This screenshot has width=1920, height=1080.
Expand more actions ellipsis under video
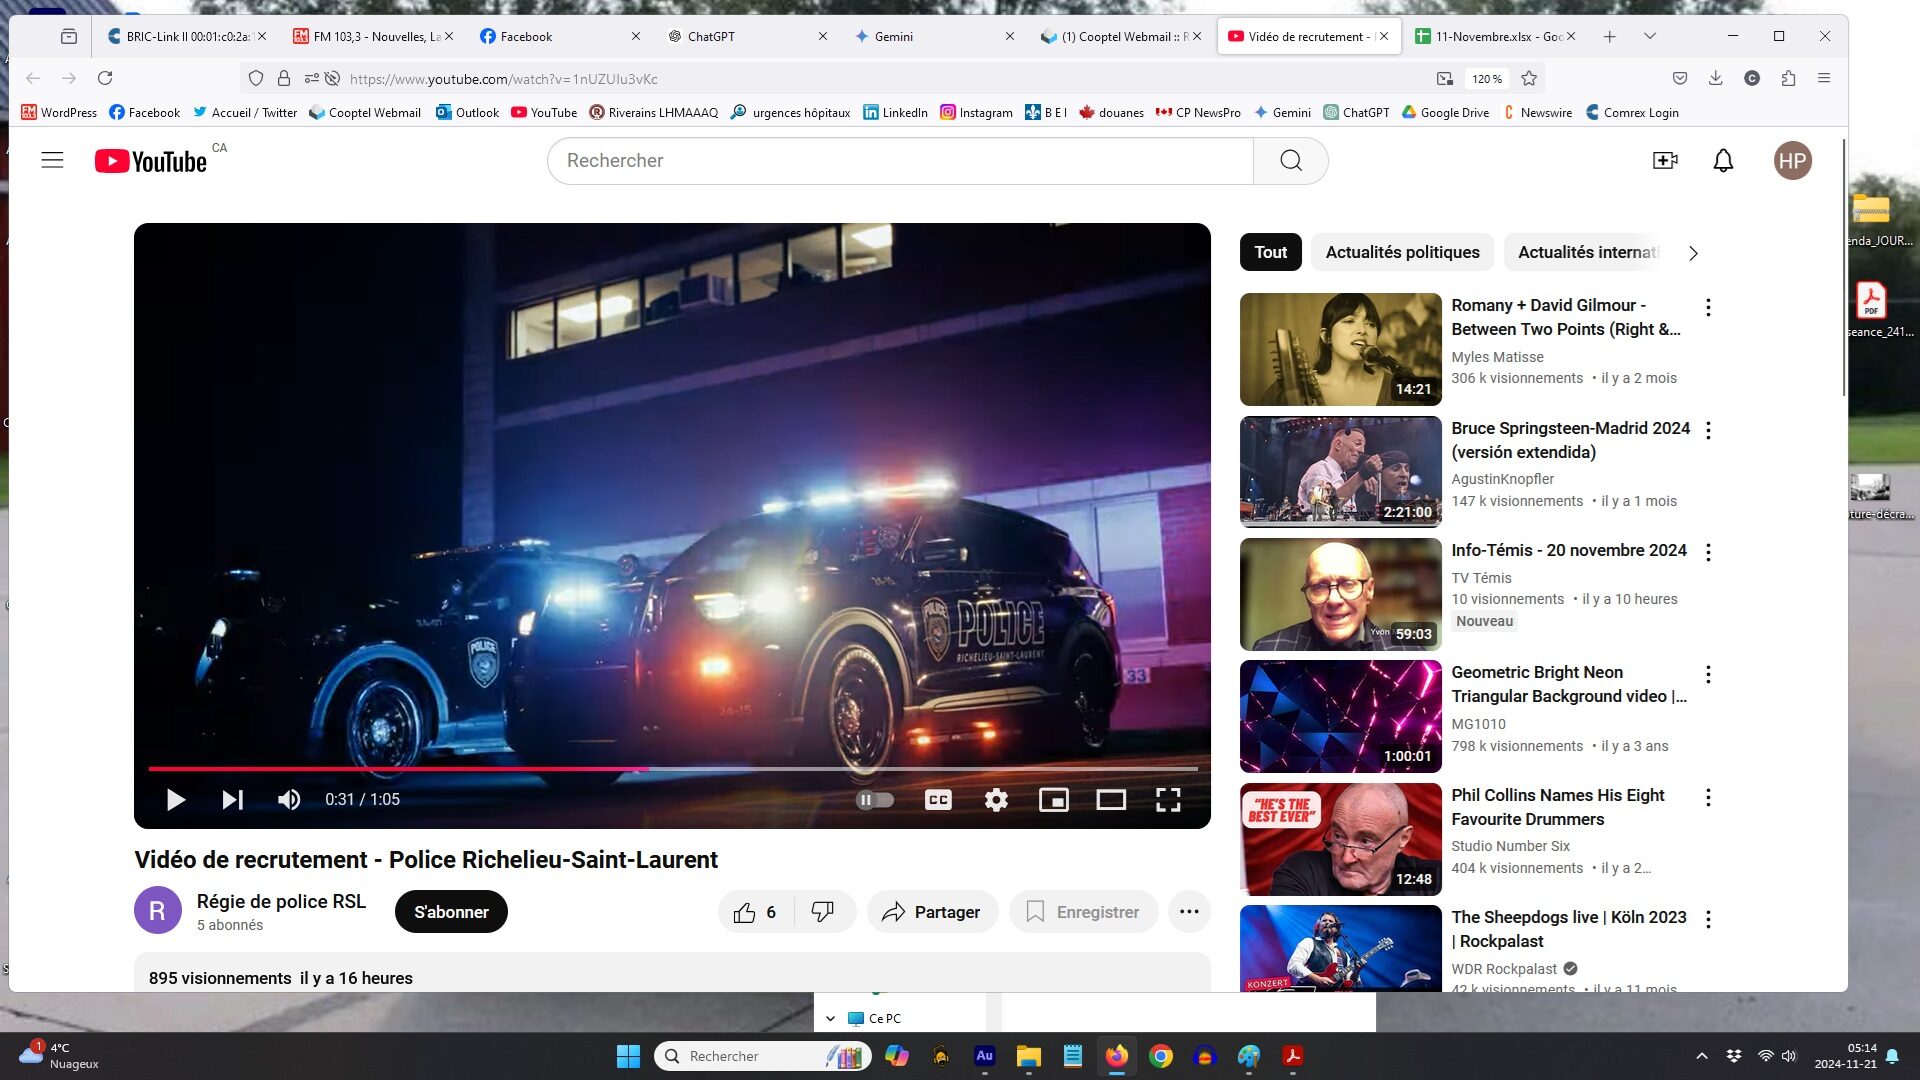1189,912
